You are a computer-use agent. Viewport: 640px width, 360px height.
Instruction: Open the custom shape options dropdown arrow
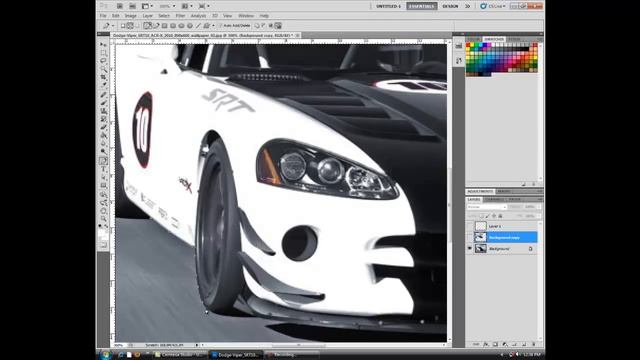(213, 25)
